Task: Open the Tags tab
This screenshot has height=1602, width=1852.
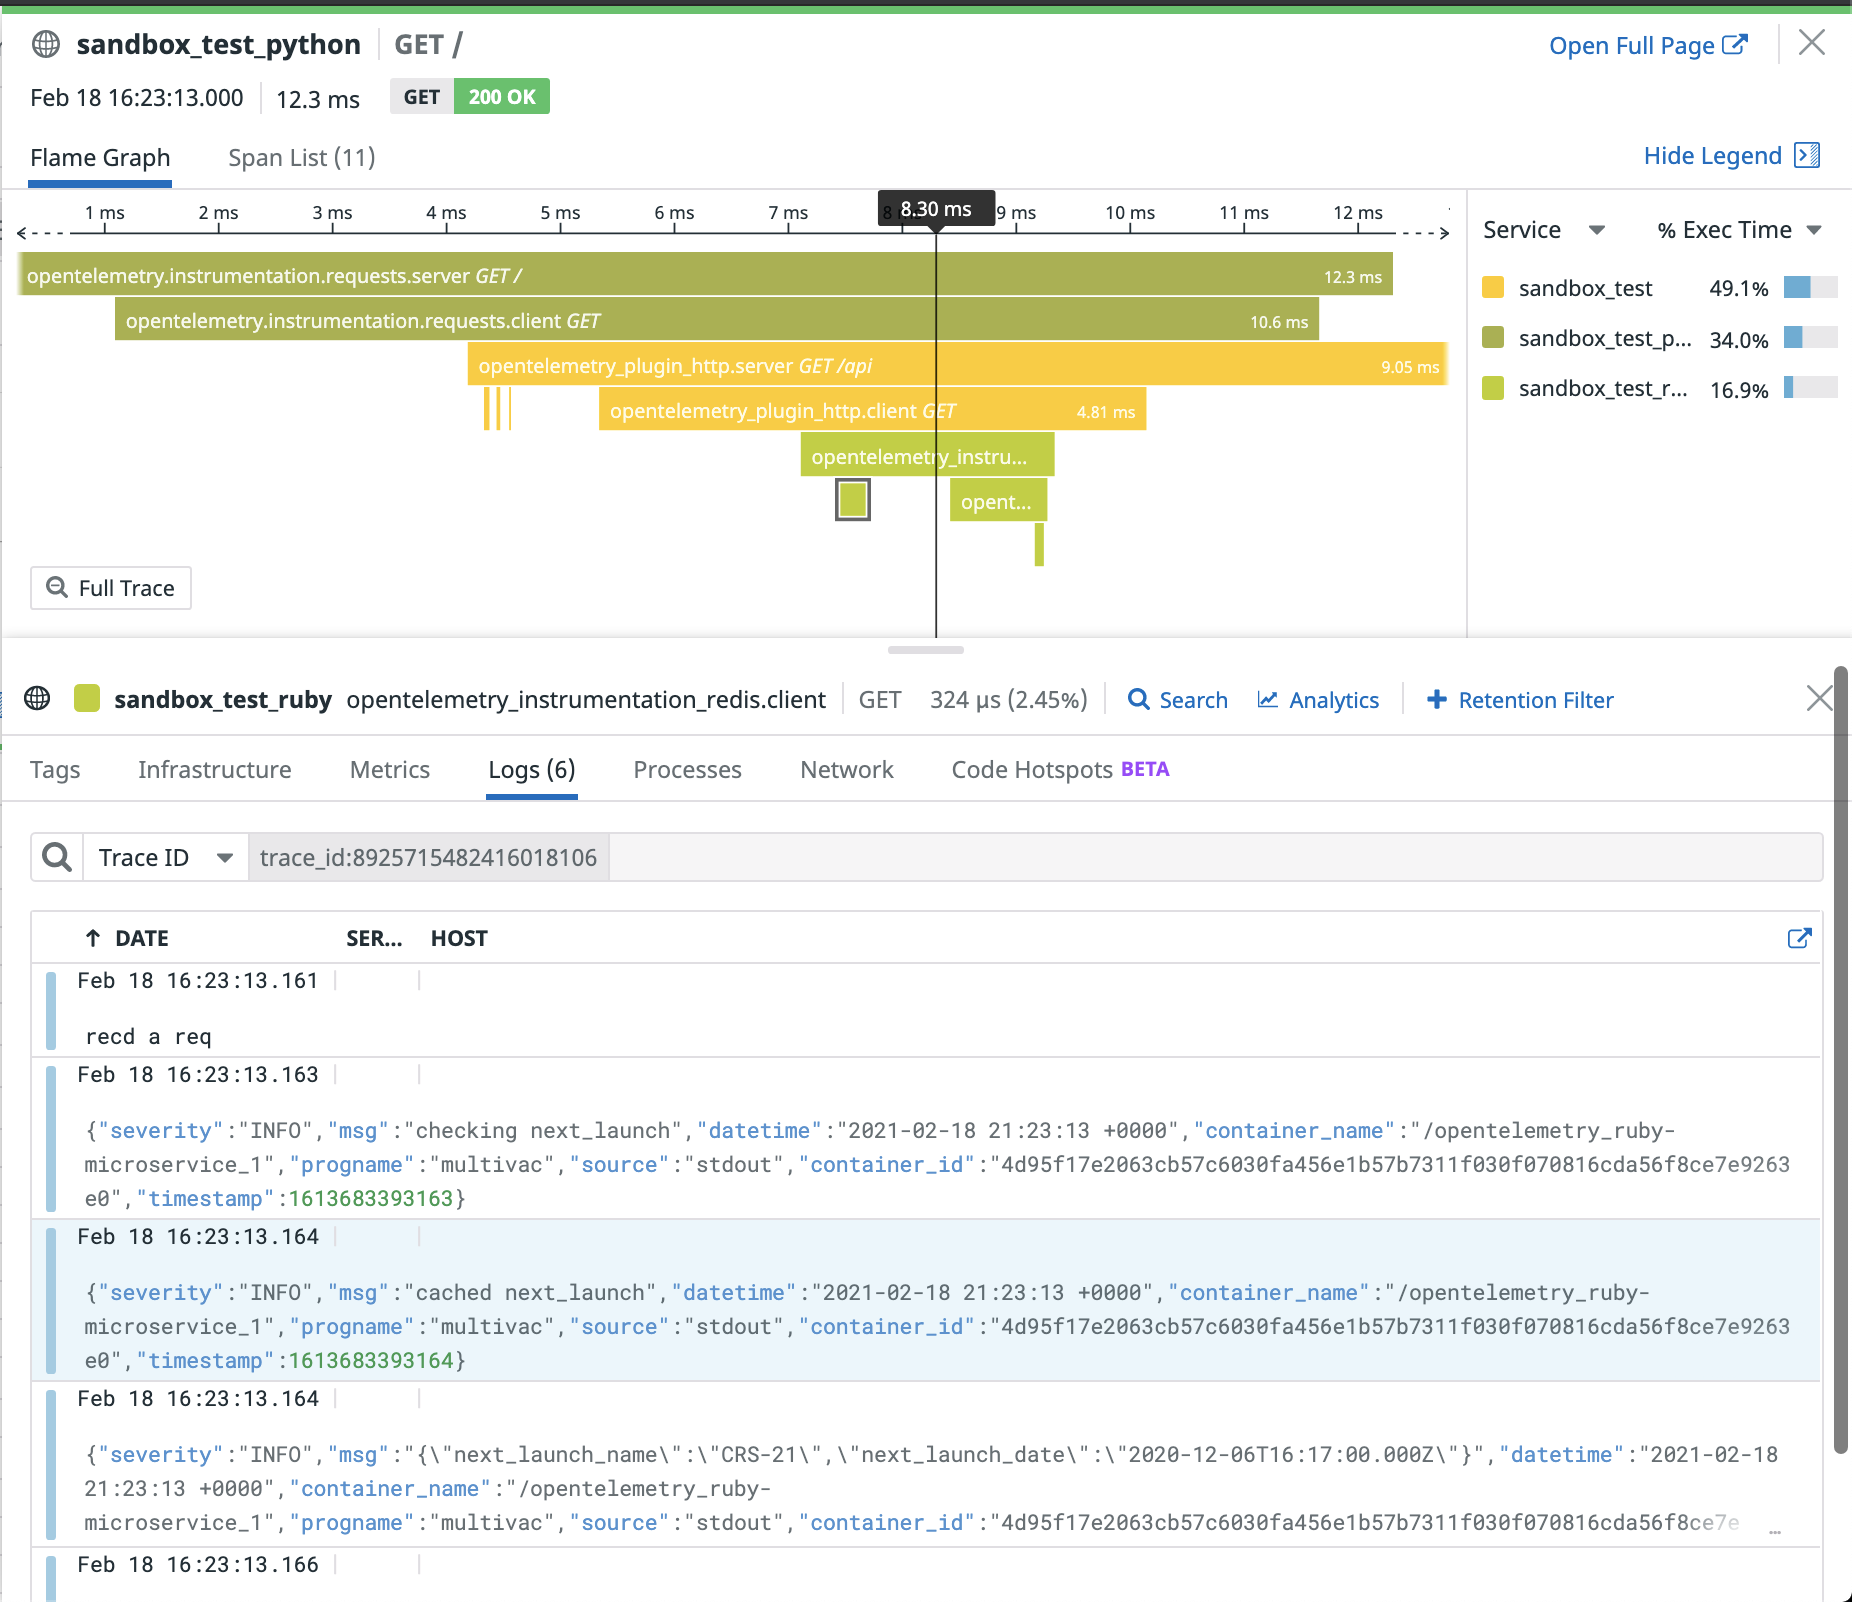Action: coord(55,770)
